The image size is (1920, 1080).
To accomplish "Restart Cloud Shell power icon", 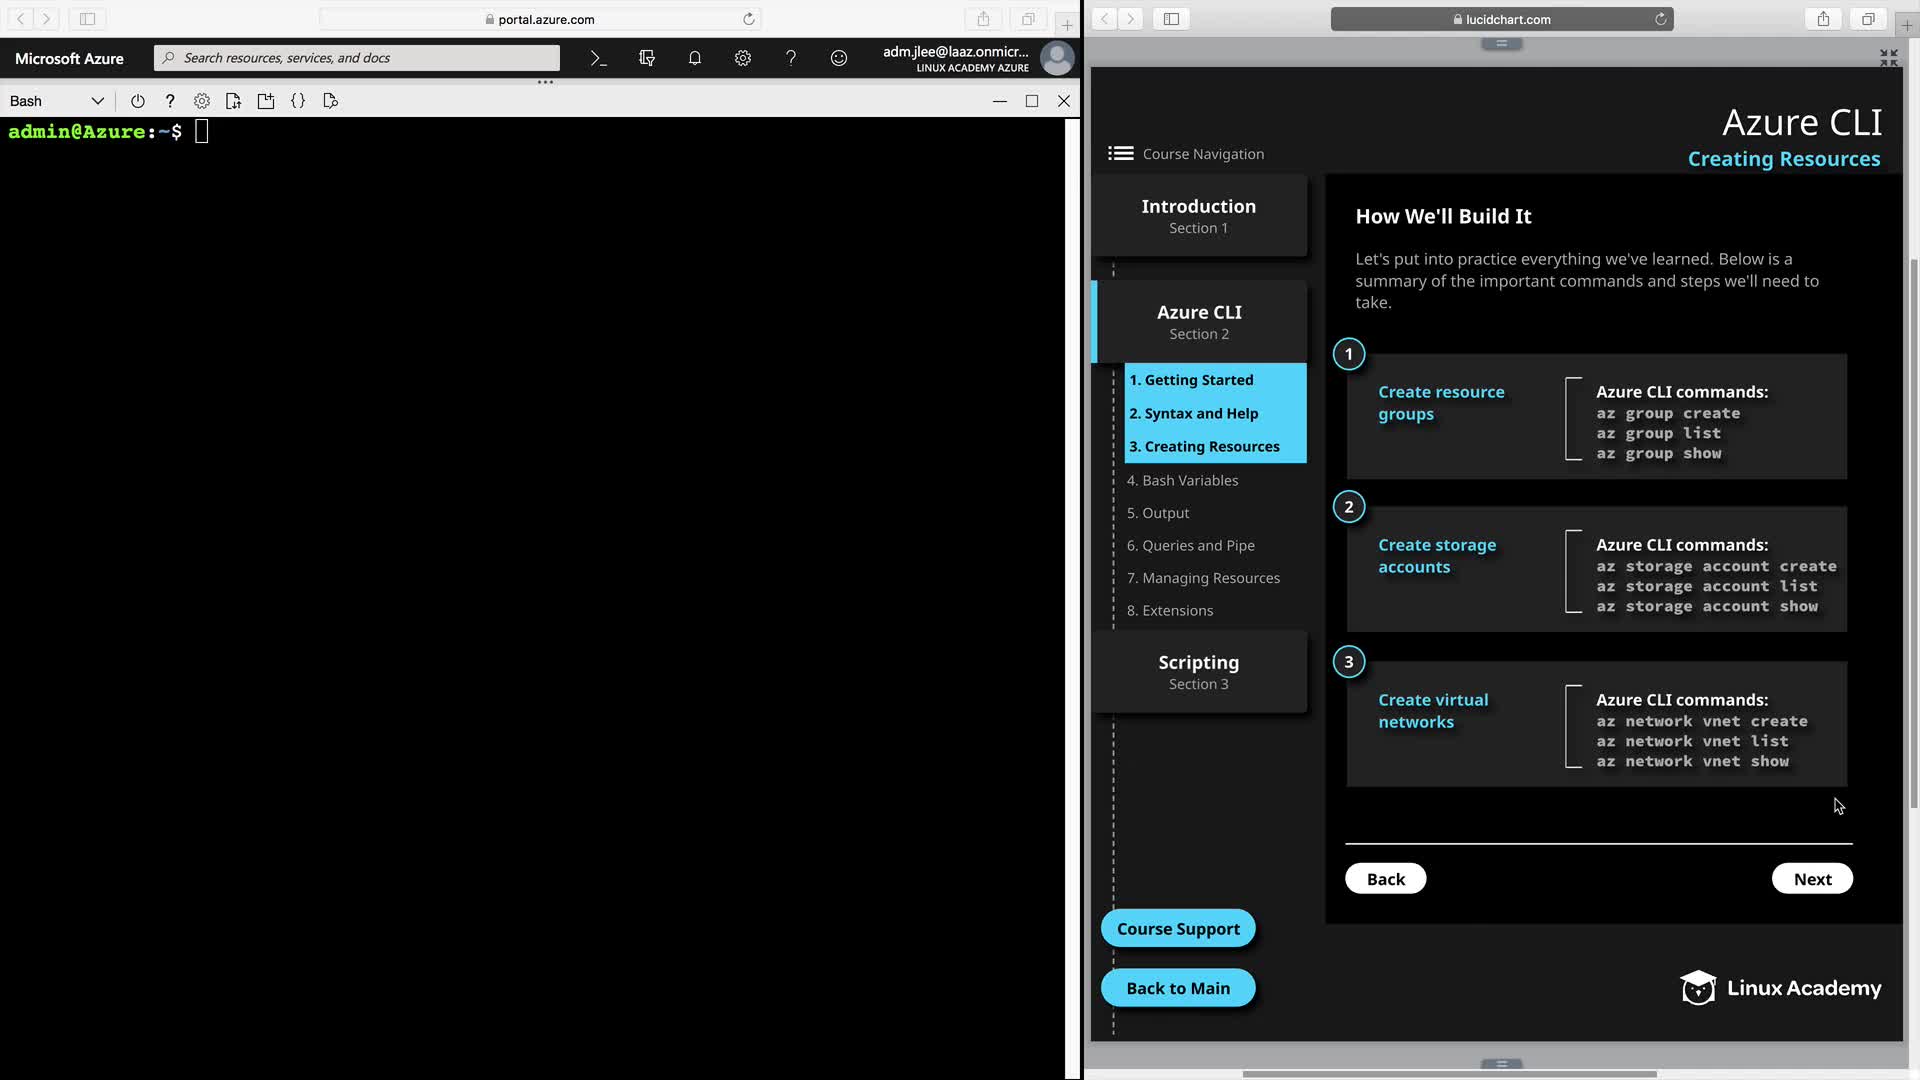I will (138, 101).
